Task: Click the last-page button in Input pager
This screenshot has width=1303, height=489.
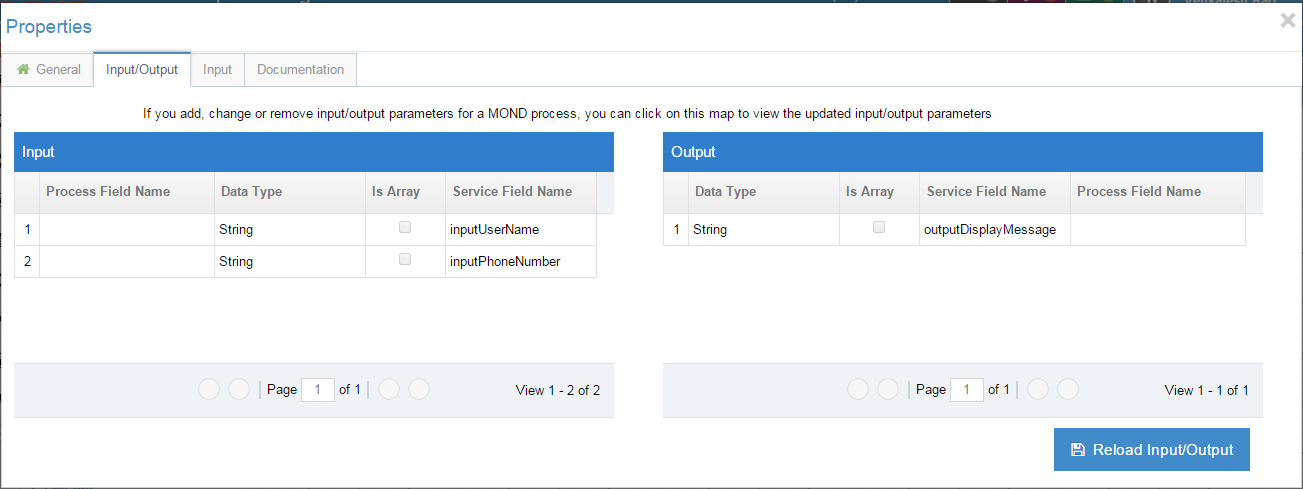Action: 419,390
